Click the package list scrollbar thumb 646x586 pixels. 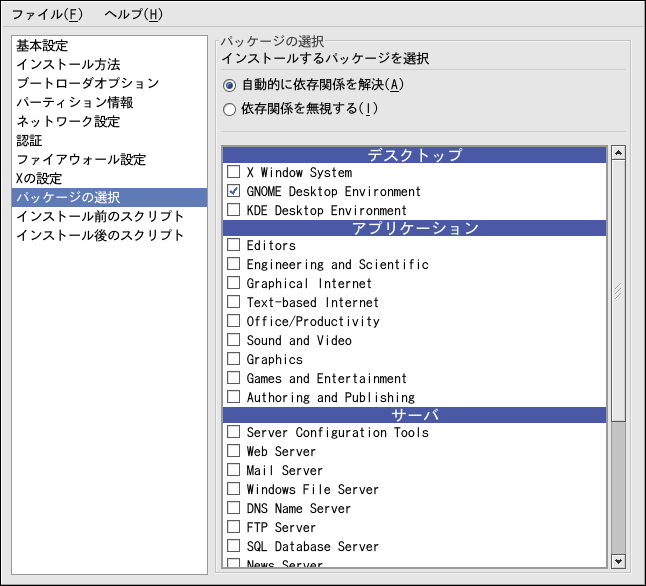[x=618, y=290]
